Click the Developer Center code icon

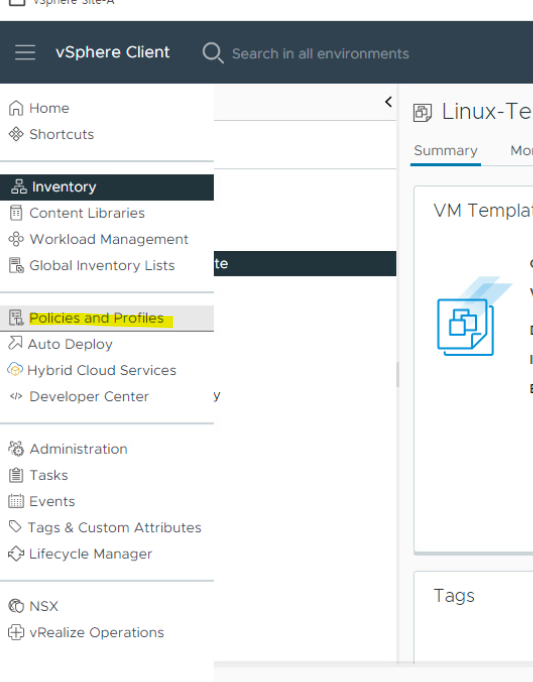click(x=16, y=396)
